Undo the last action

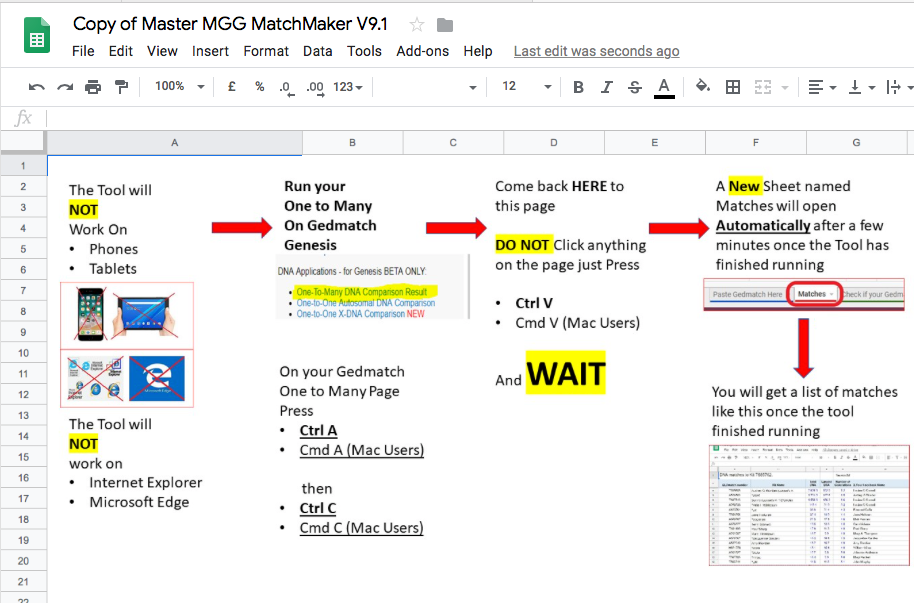point(36,87)
